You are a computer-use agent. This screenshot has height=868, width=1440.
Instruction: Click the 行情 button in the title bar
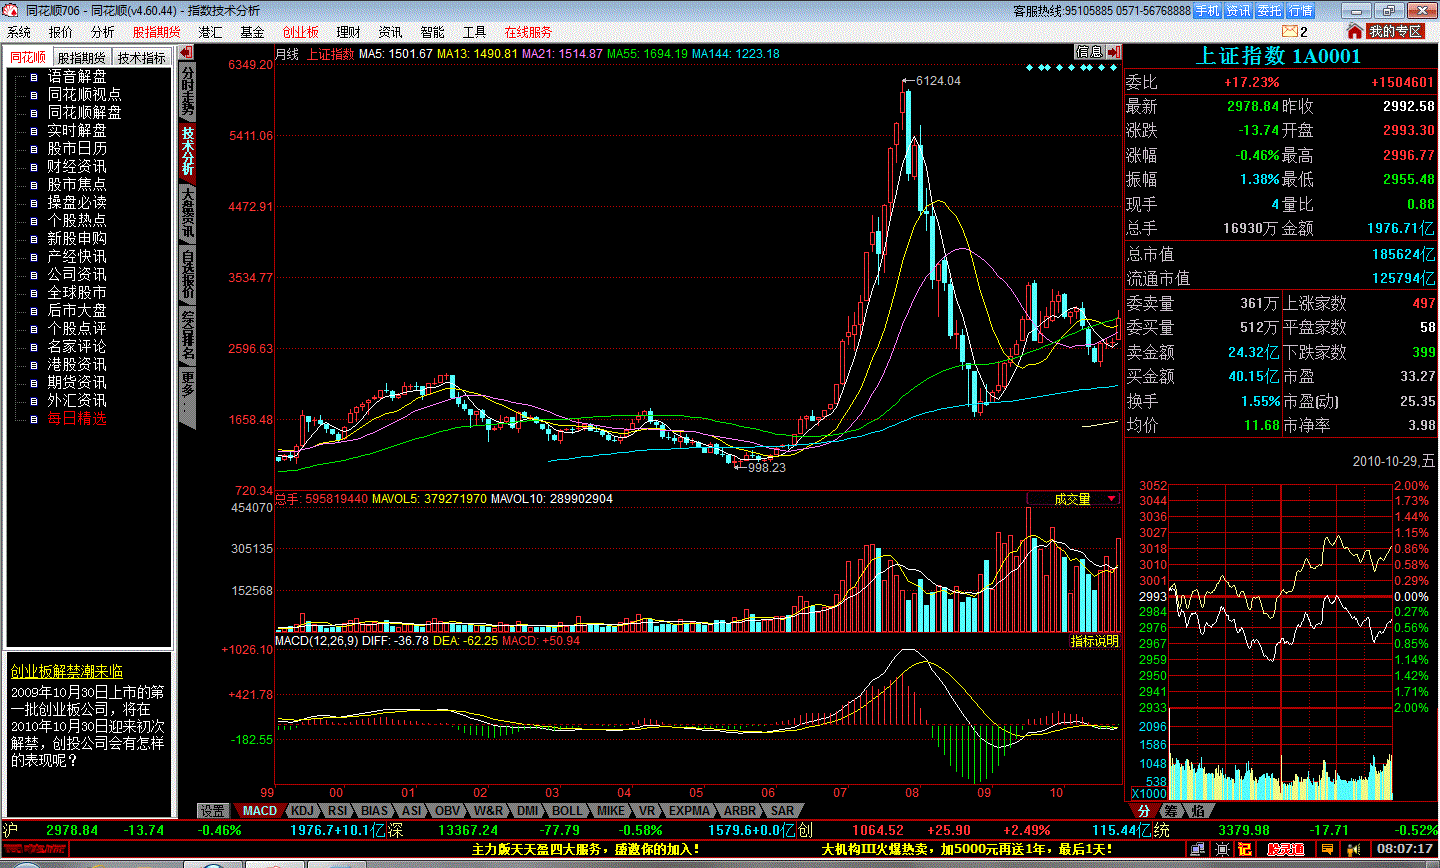pyautogui.click(x=1301, y=11)
